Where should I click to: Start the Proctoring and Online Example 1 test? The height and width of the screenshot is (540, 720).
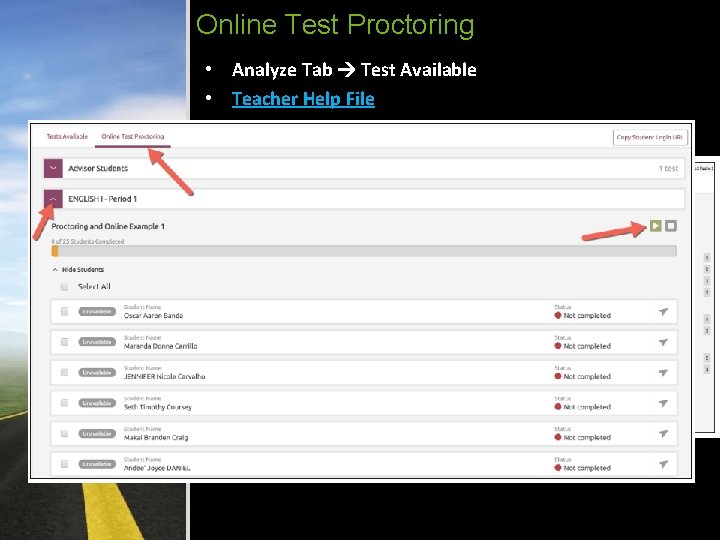655,225
